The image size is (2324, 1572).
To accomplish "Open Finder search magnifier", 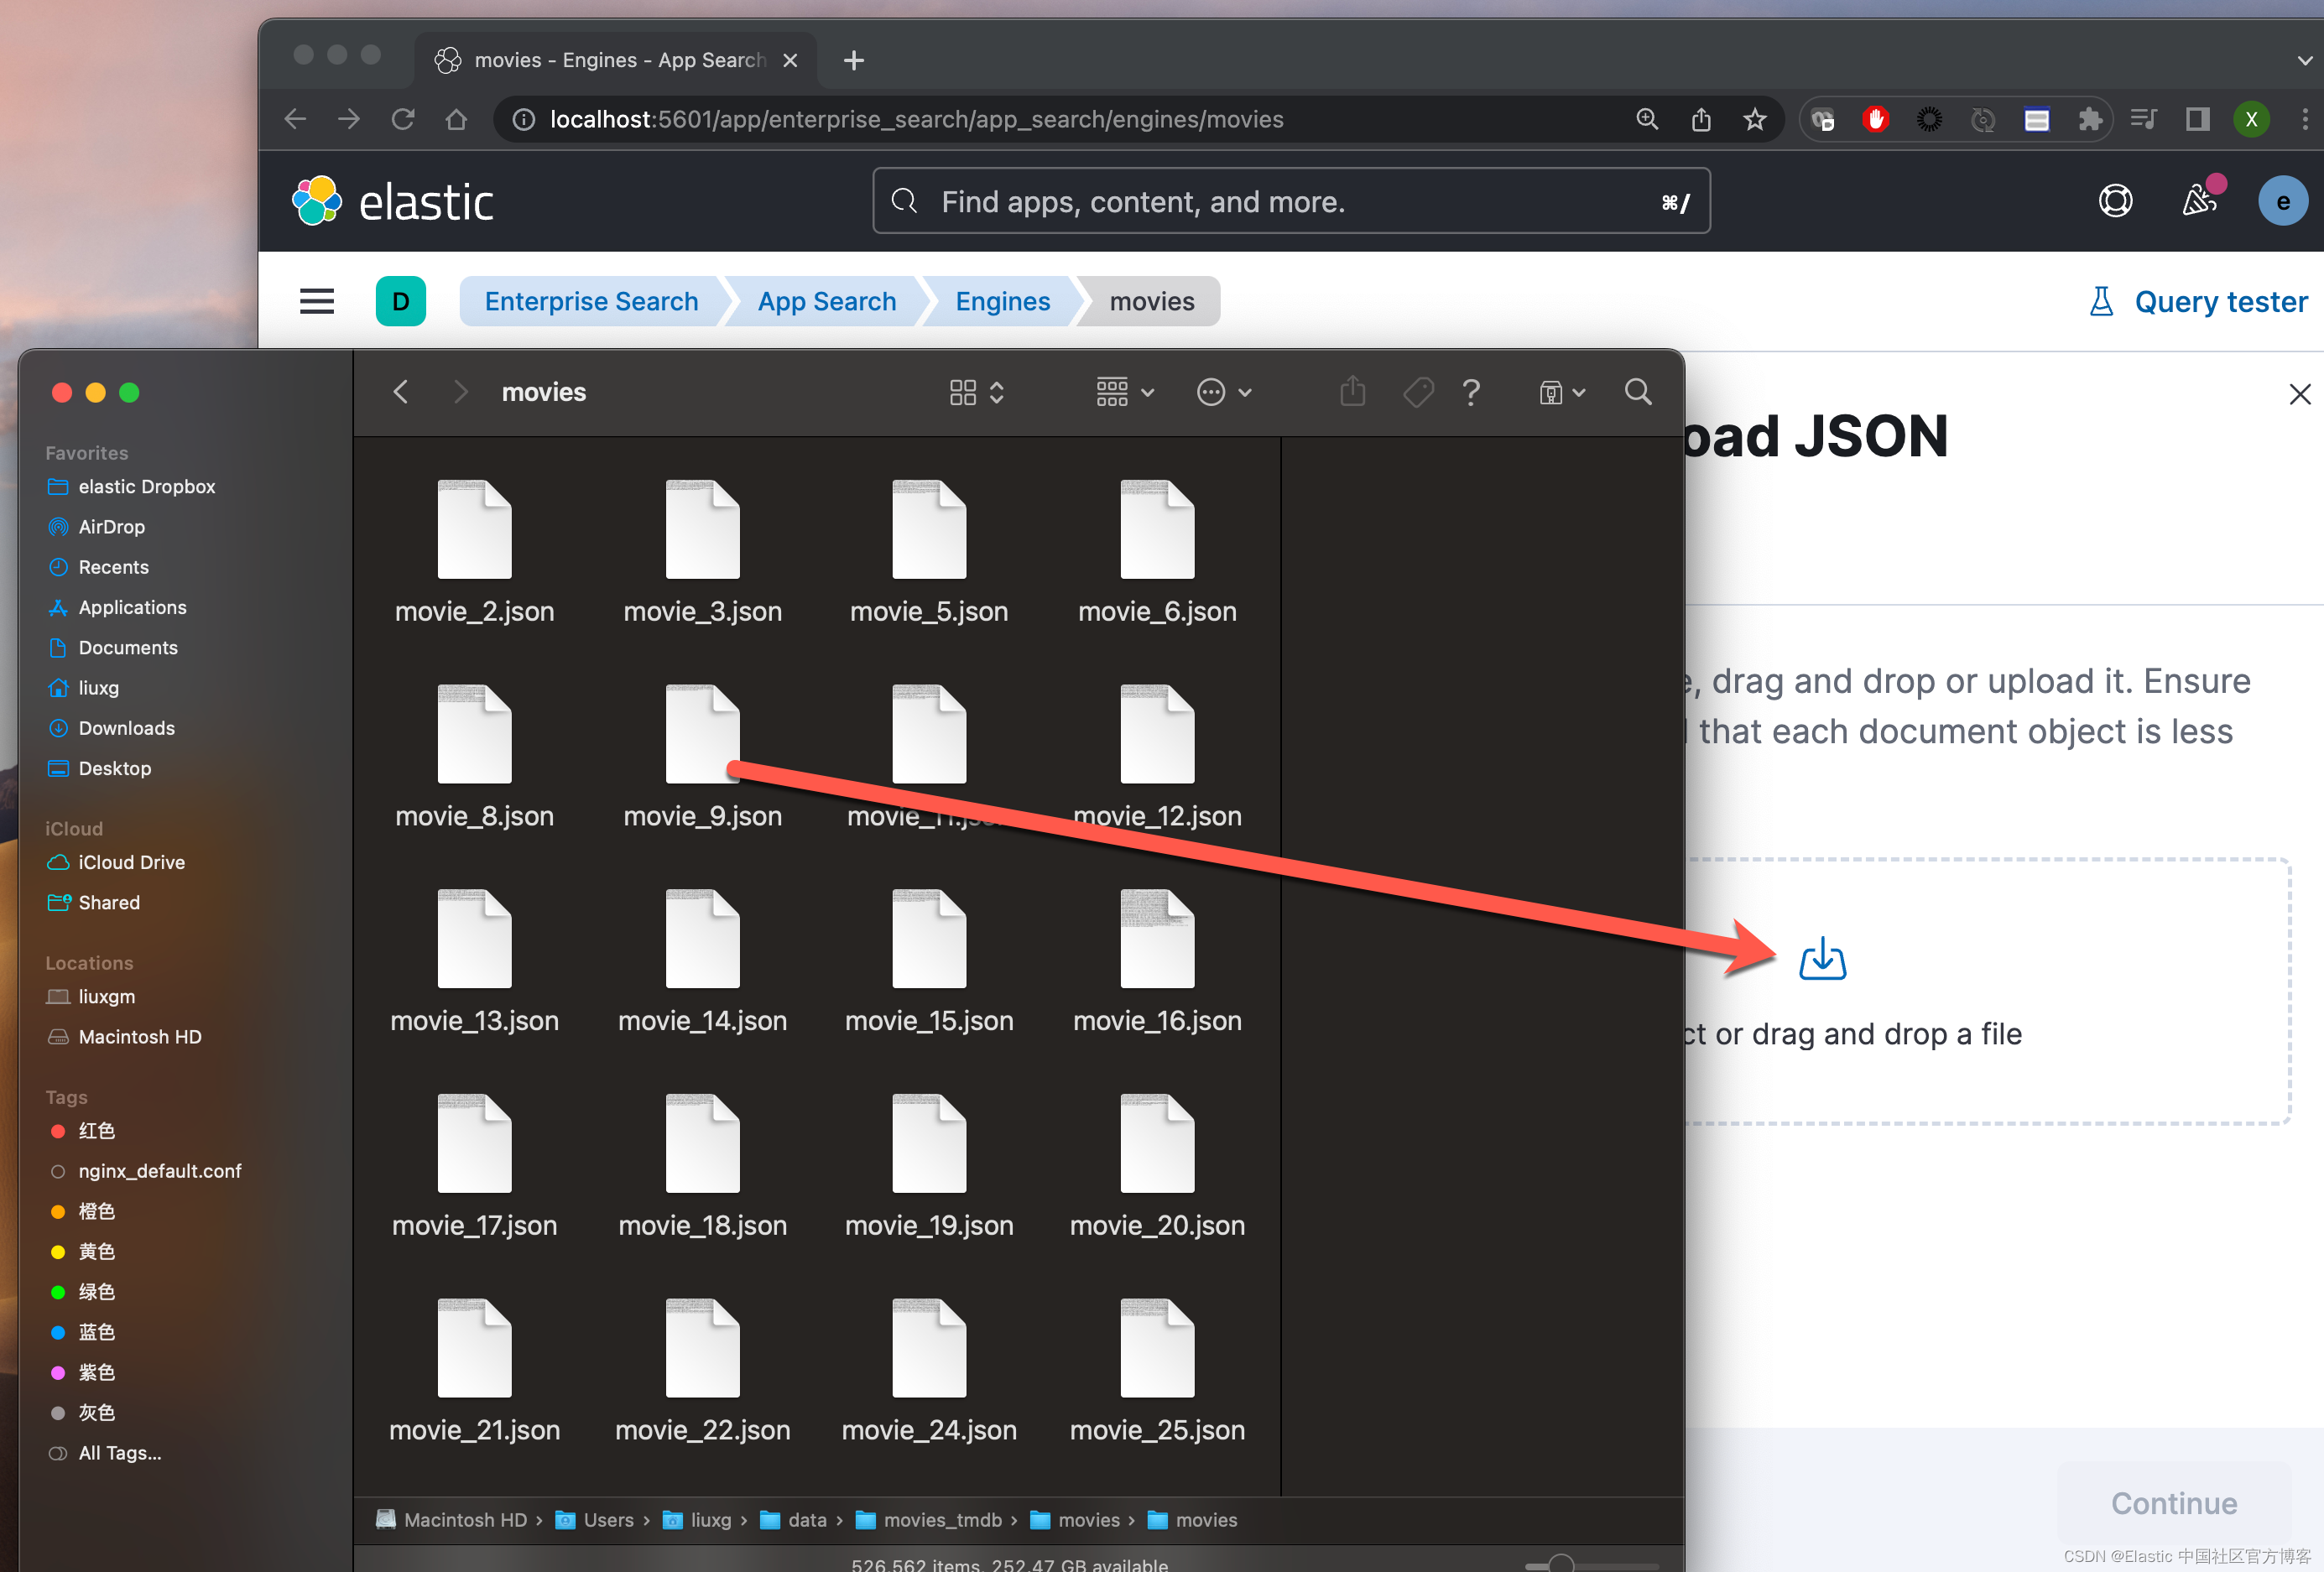I will [x=1637, y=391].
